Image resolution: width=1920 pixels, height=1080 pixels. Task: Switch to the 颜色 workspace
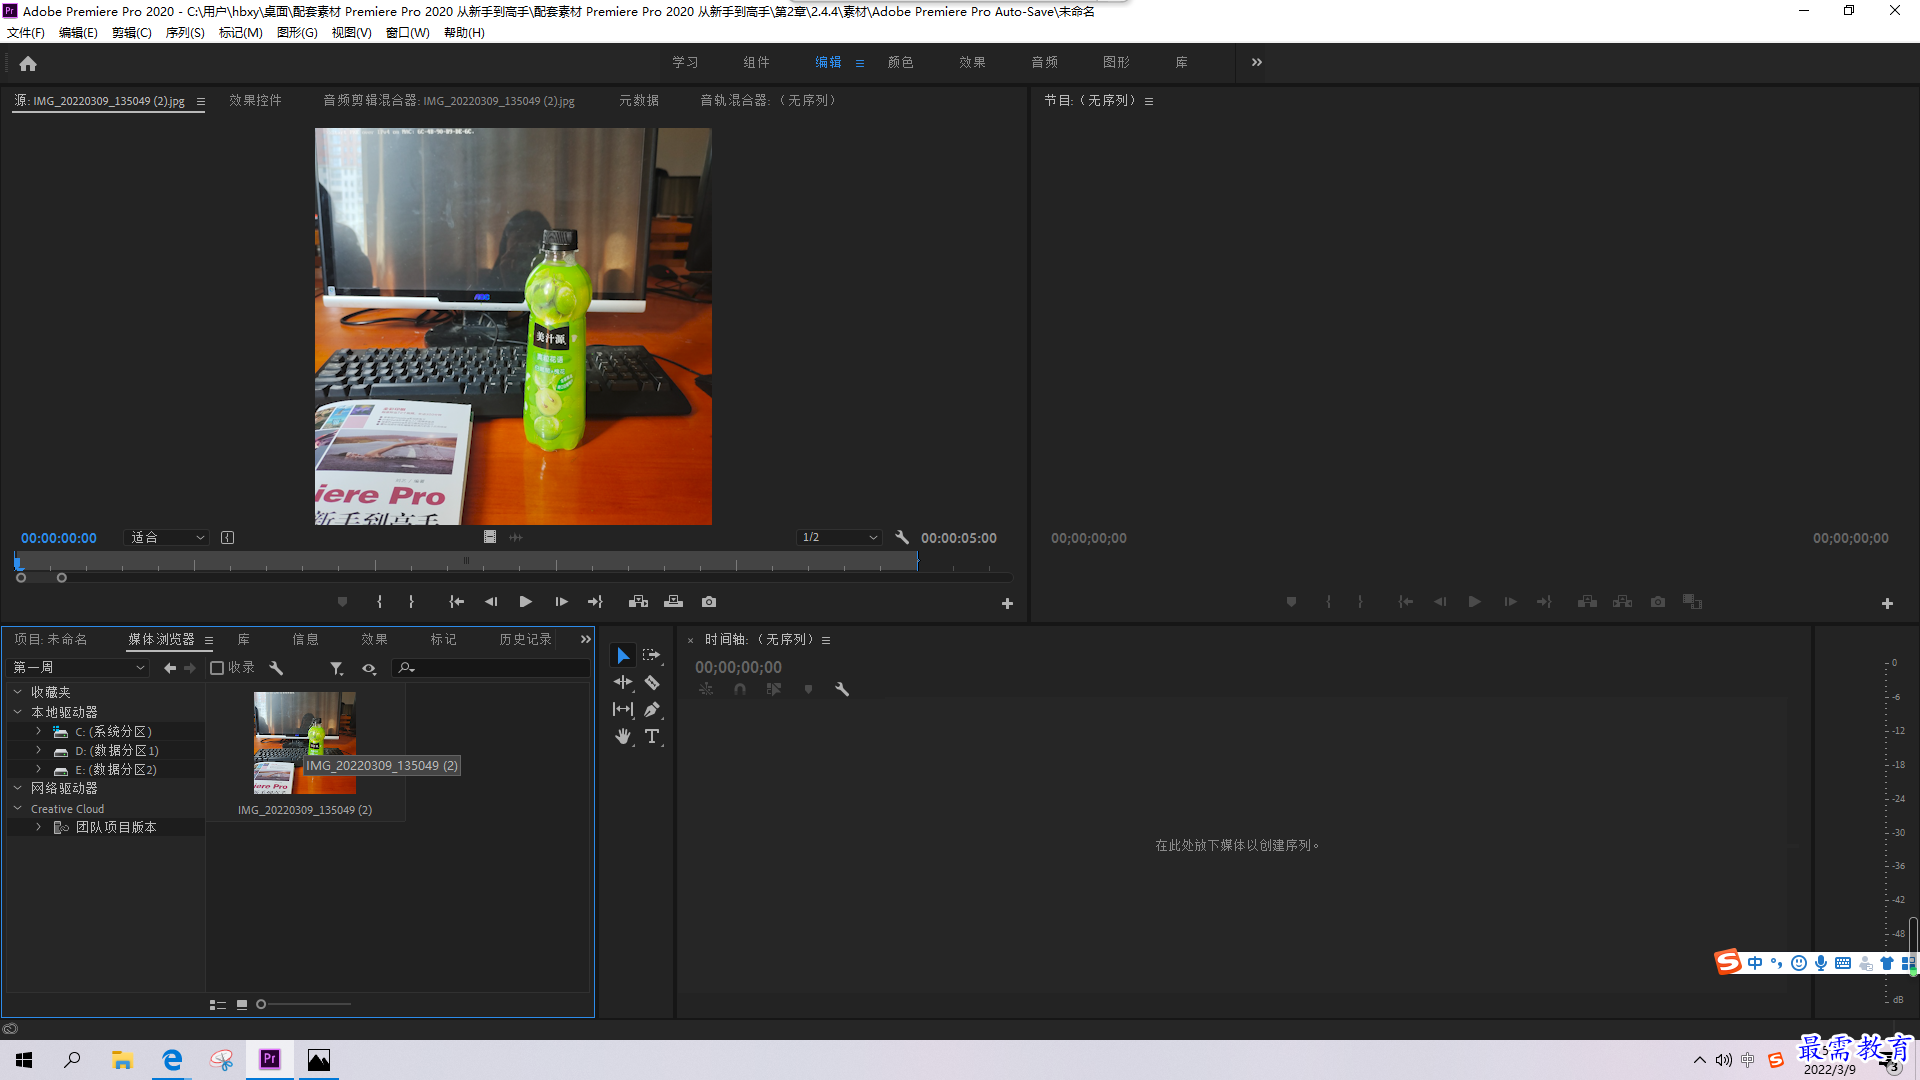pyautogui.click(x=900, y=62)
